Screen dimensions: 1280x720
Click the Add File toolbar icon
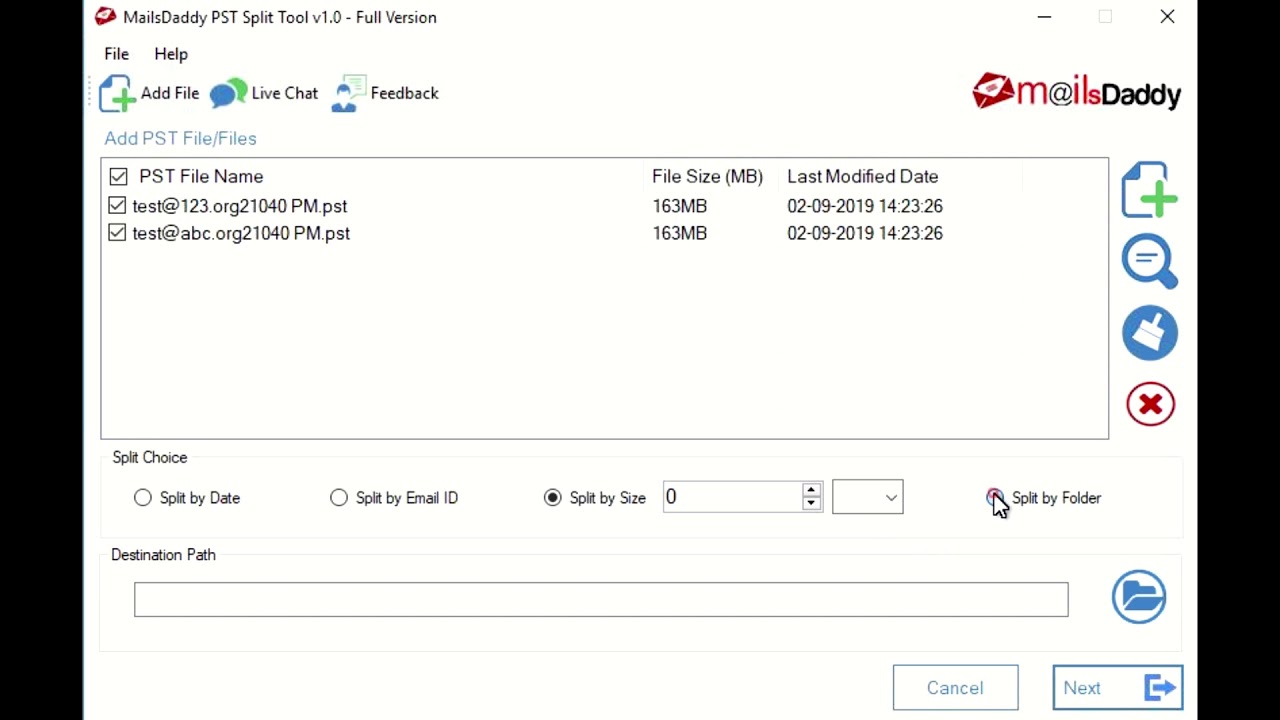(117, 94)
